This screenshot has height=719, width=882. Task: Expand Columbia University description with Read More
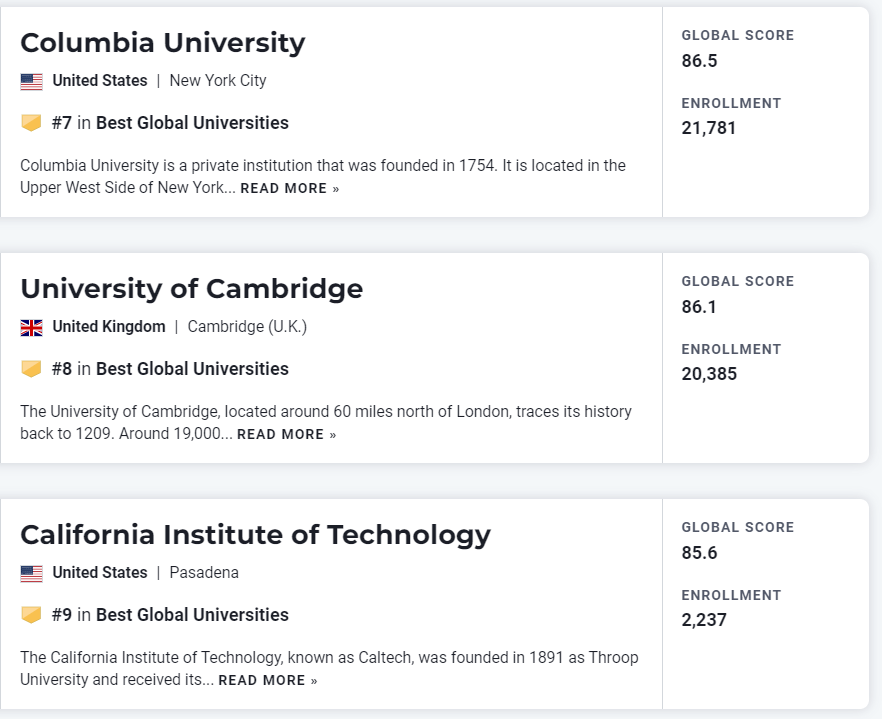[289, 189]
